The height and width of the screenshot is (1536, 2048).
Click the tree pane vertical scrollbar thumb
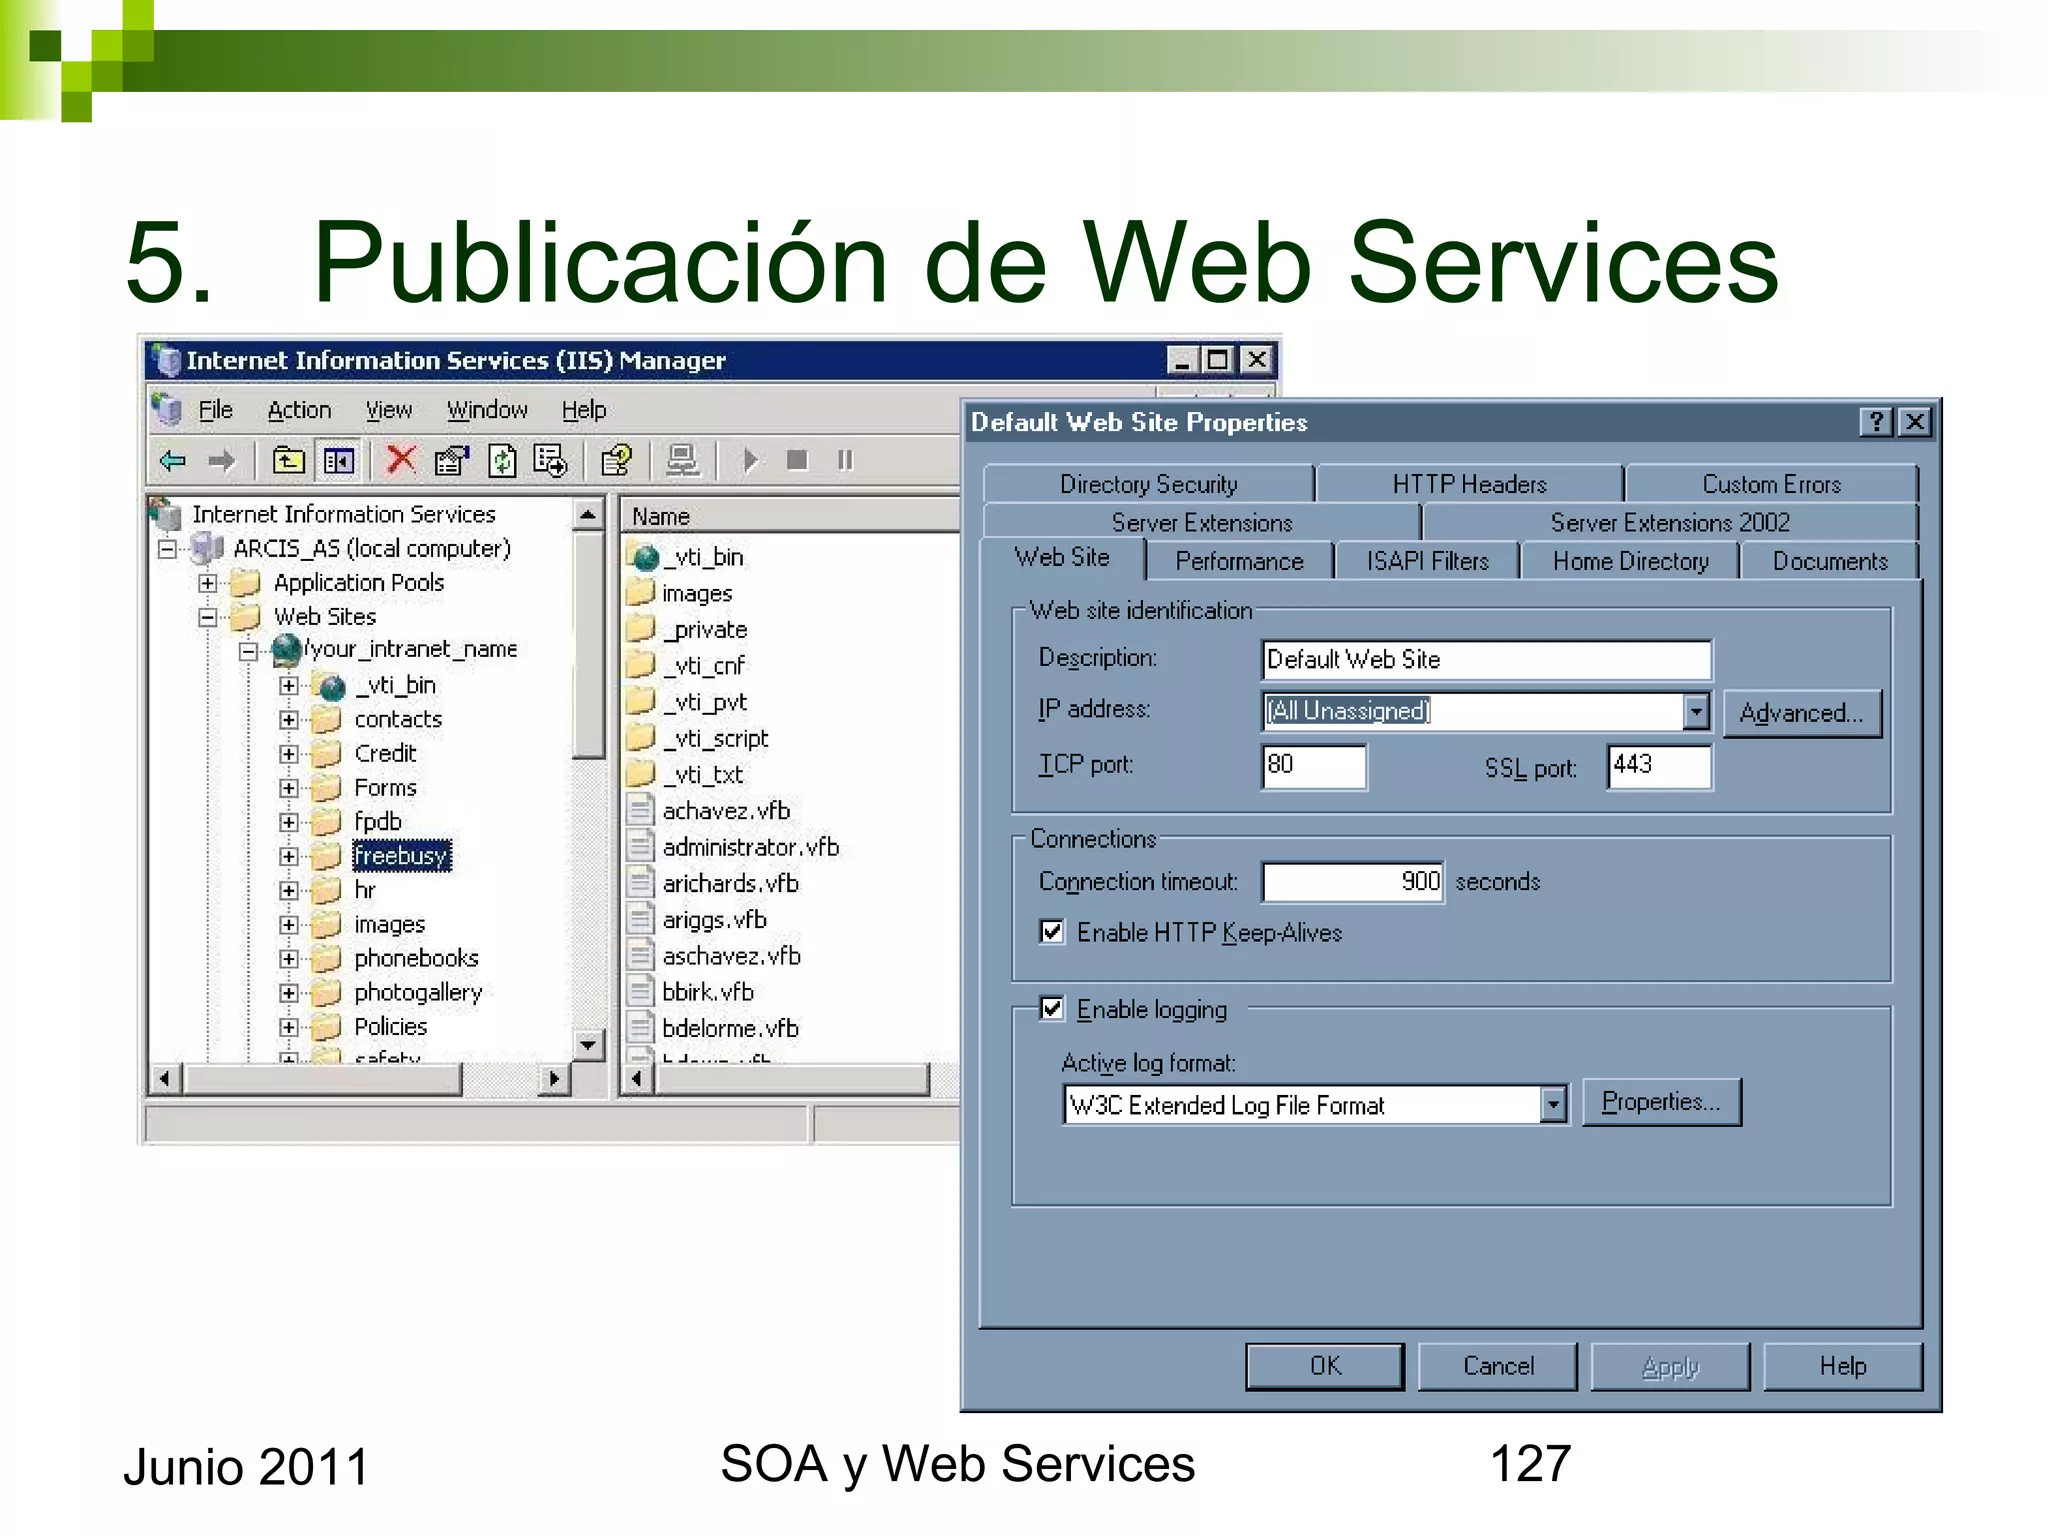(589, 645)
